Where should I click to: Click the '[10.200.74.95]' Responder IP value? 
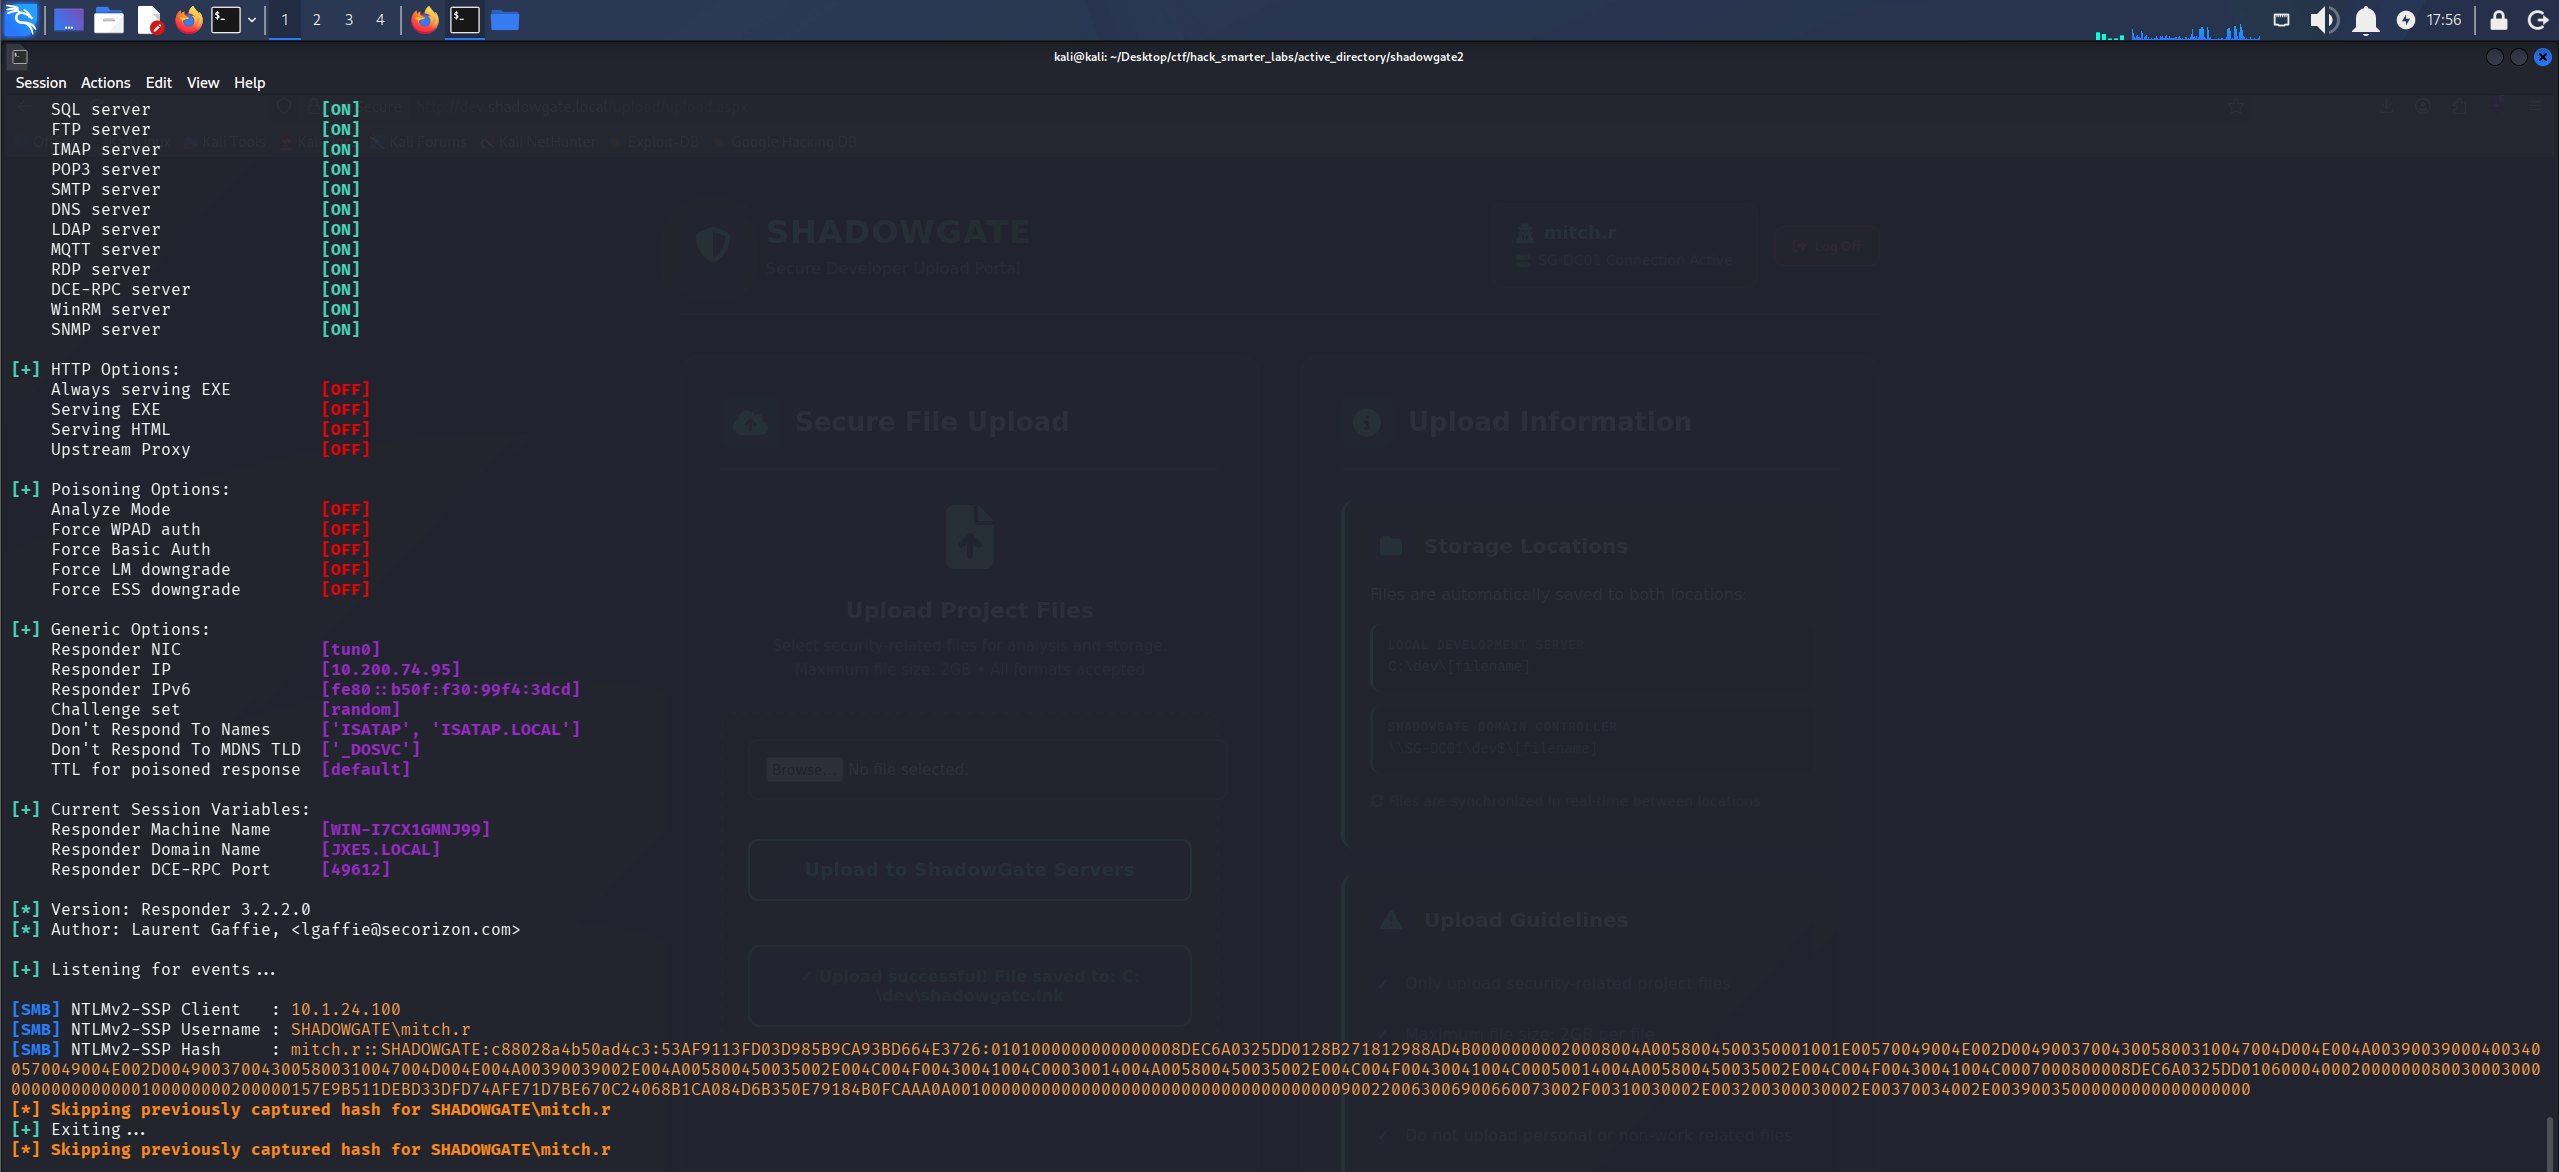390,669
